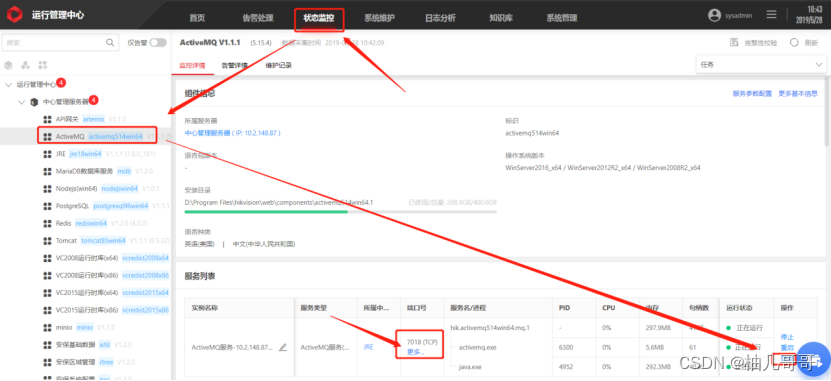Switch to the 监控详情 tab
The height and width of the screenshot is (381, 831).
(192, 65)
